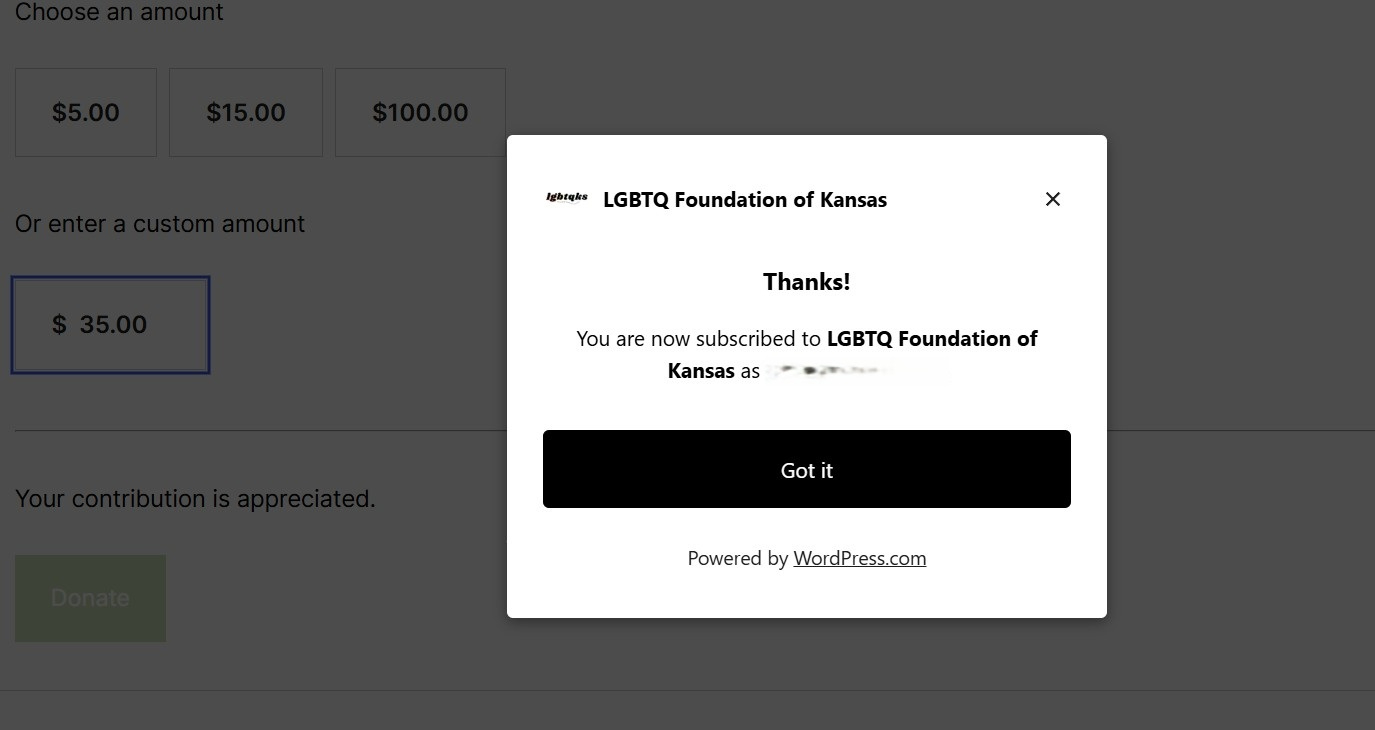
Task: Click the green Donate button
Action: pos(90,598)
